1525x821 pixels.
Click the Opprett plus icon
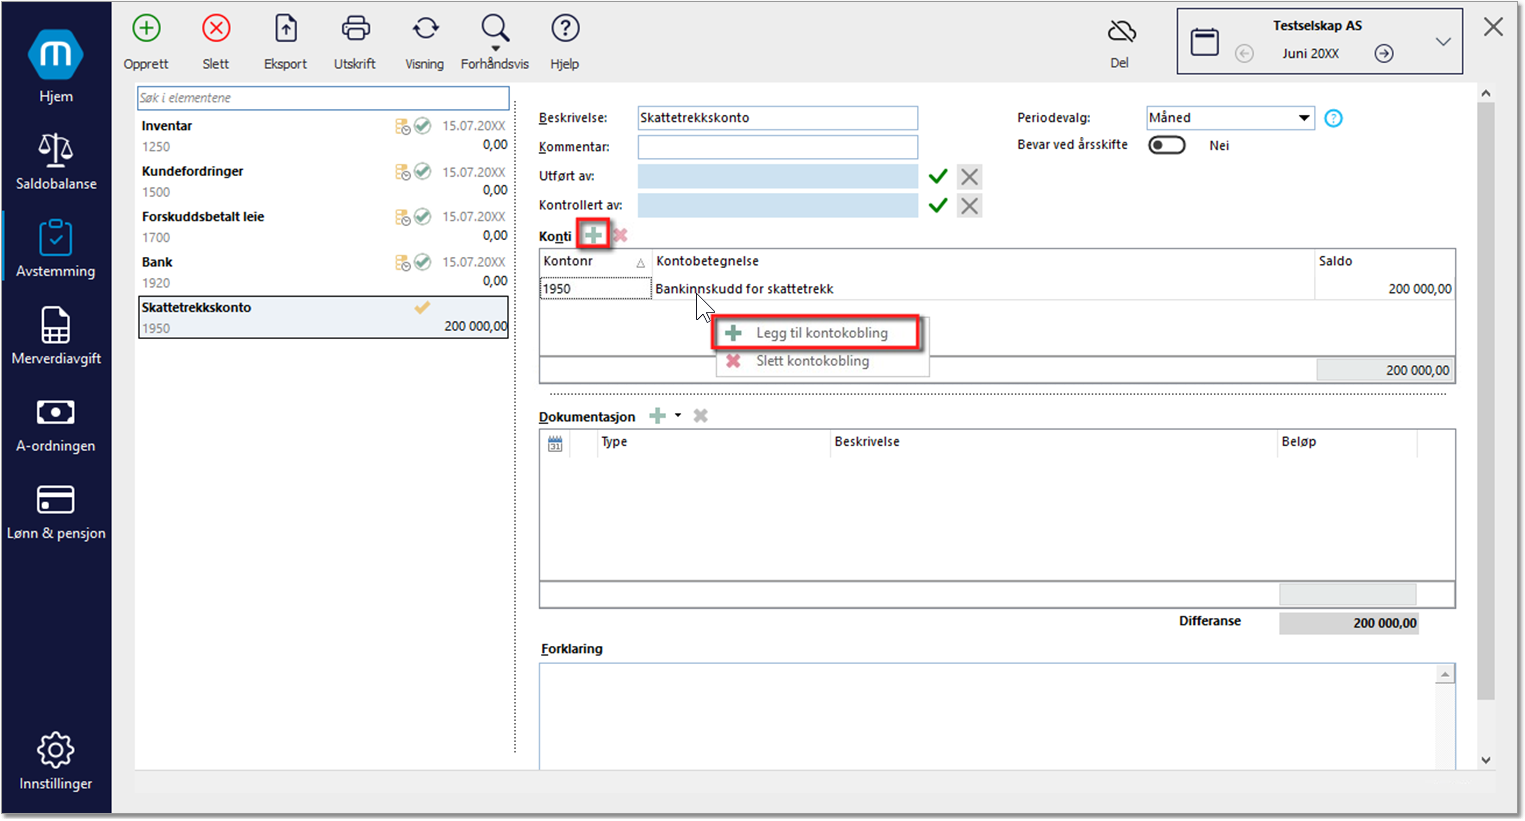[147, 29]
